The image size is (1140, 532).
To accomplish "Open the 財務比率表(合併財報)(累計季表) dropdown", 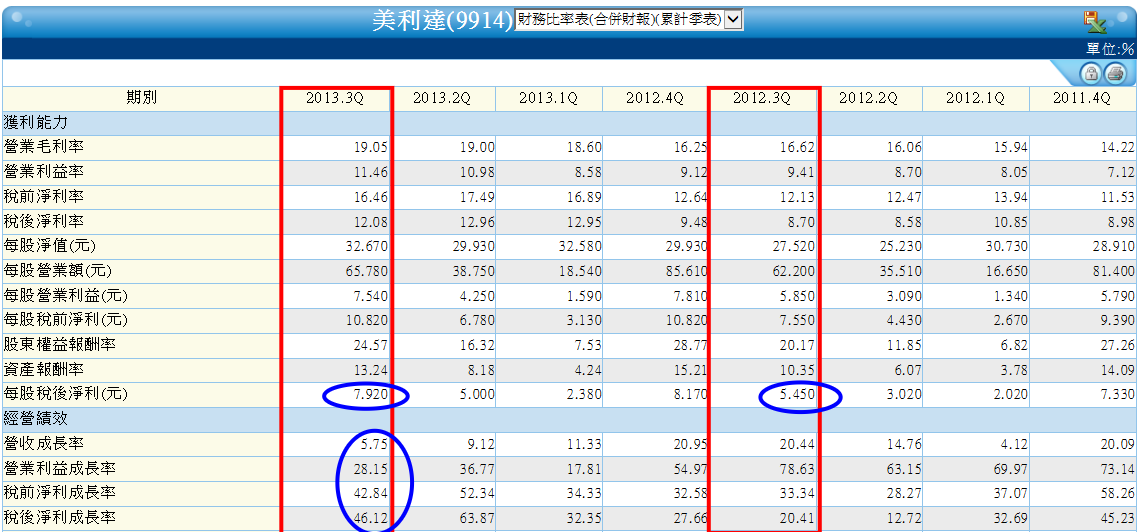I will (629, 20).
